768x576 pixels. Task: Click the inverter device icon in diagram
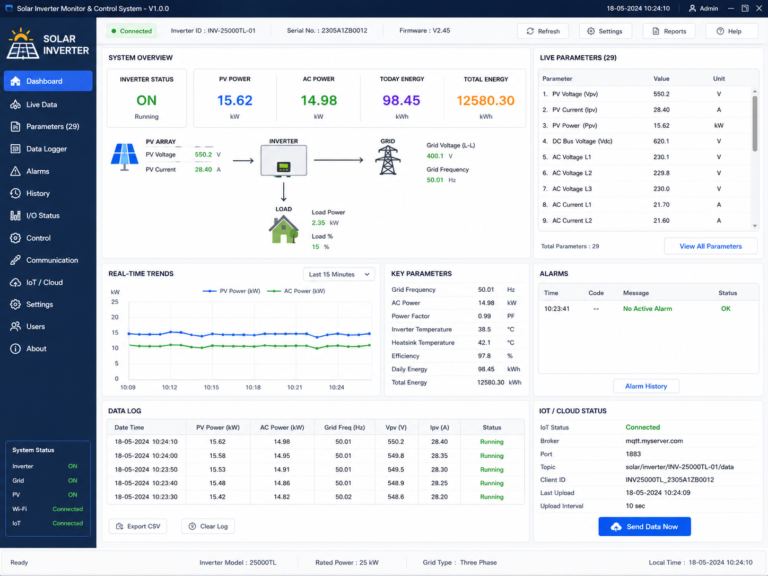pos(284,160)
